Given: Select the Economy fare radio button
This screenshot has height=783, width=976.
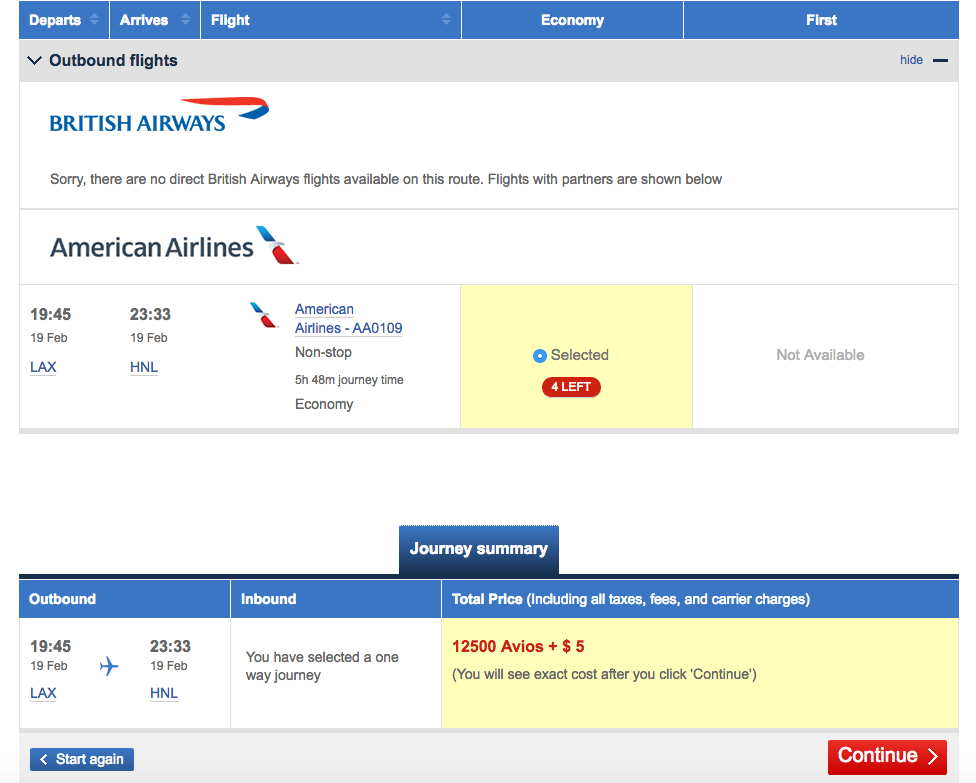Looking at the screenshot, I should (x=540, y=356).
